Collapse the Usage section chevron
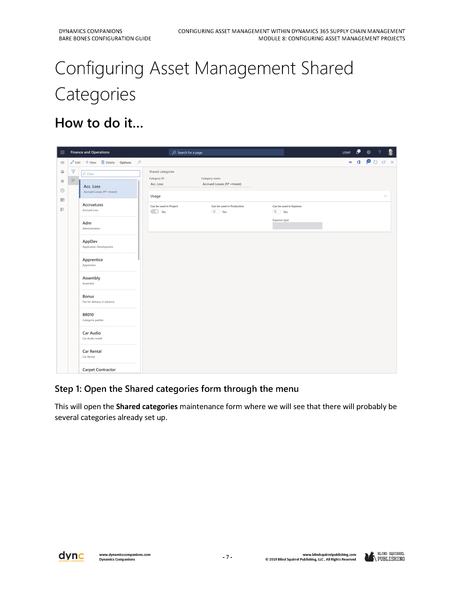This screenshot has width=464, height=600. coord(385,196)
